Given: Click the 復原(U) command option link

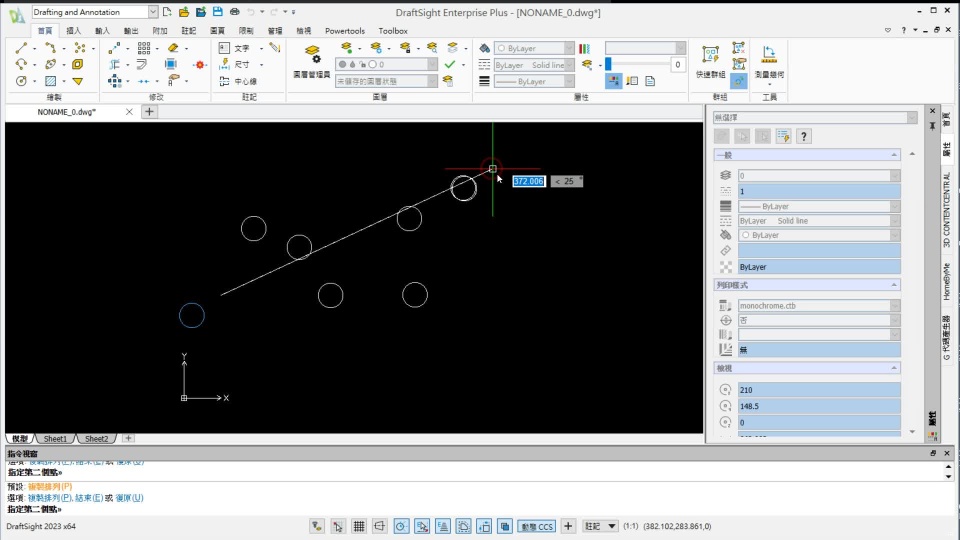Looking at the screenshot, I should pos(129,498).
